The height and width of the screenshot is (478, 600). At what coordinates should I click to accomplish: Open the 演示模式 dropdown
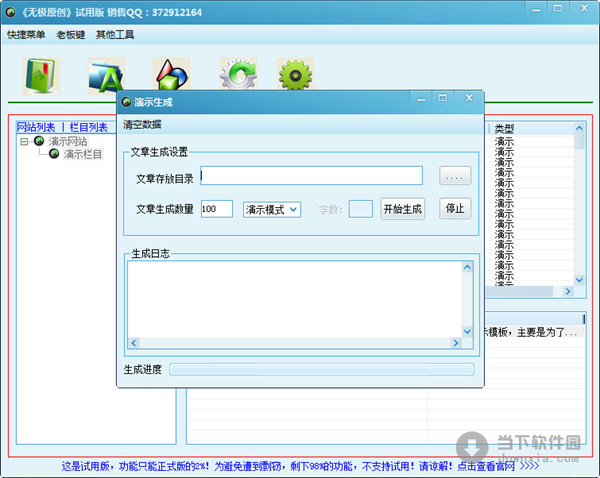click(x=272, y=209)
